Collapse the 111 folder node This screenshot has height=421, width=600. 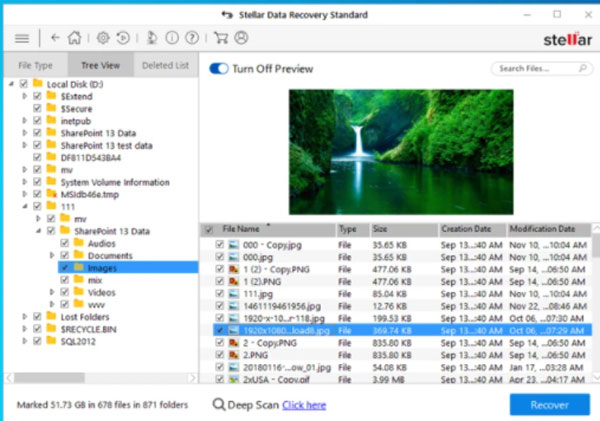point(25,206)
